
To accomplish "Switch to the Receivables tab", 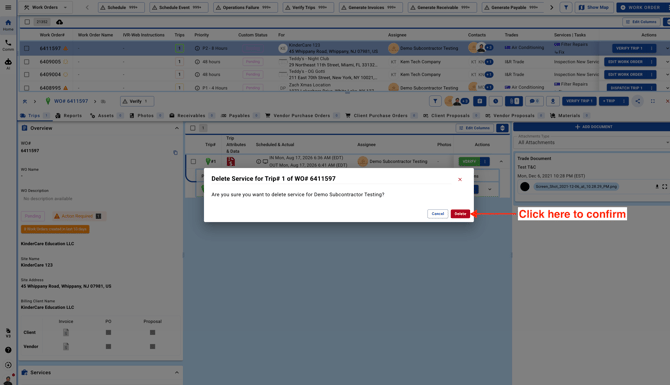I will (x=192, y=115).
